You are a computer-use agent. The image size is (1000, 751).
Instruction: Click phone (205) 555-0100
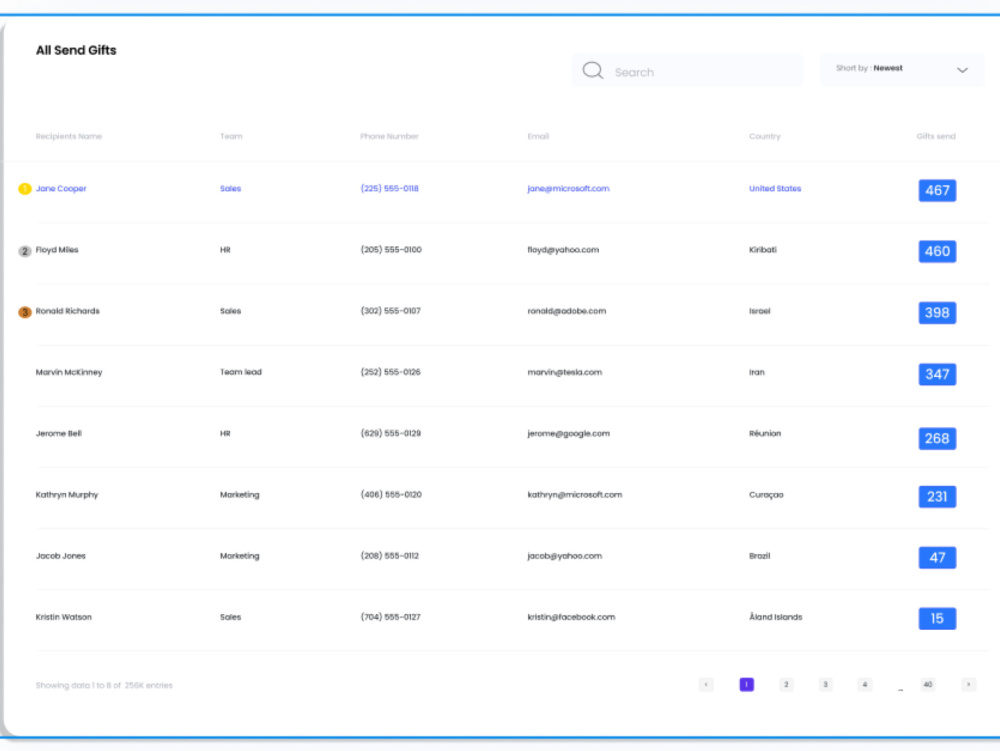click(x=391, y=250)
